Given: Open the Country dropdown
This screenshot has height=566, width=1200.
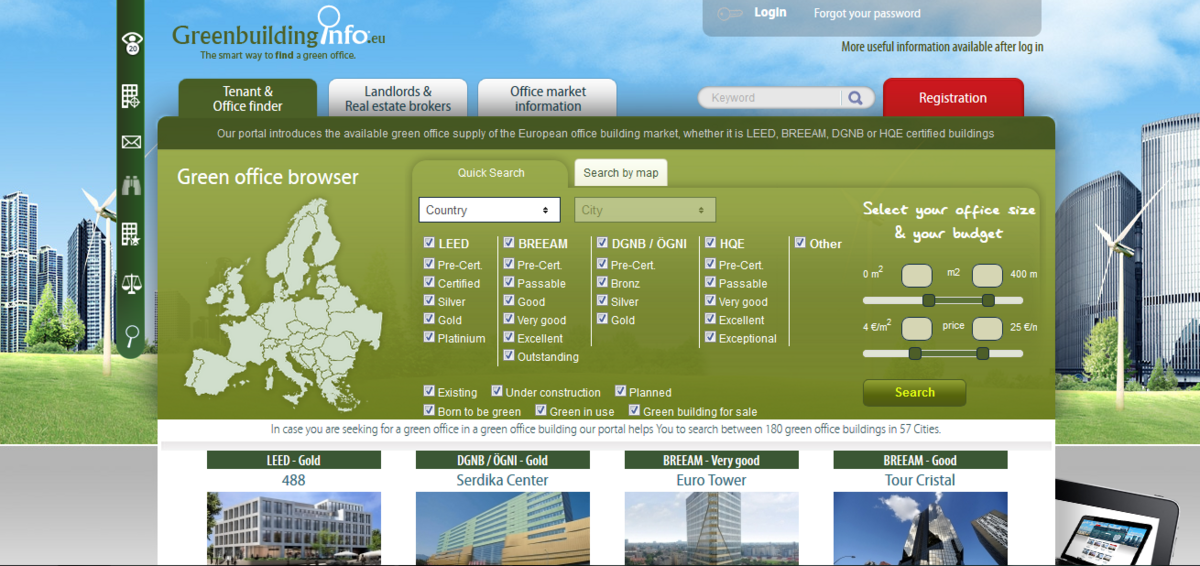Looking at the screenshot, I should (x=489, y=210).
